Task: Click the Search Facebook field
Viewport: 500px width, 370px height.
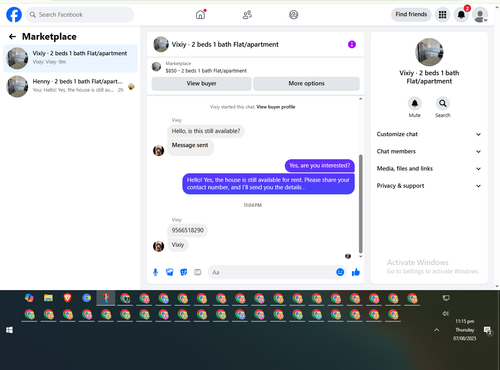Action: [80, 15]
